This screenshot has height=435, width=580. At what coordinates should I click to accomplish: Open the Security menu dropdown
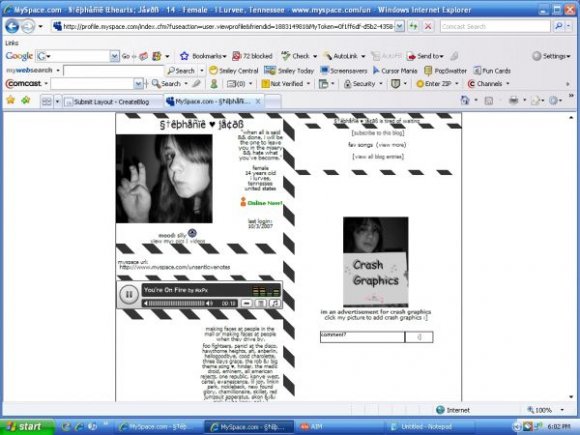(x=381, y=84)
